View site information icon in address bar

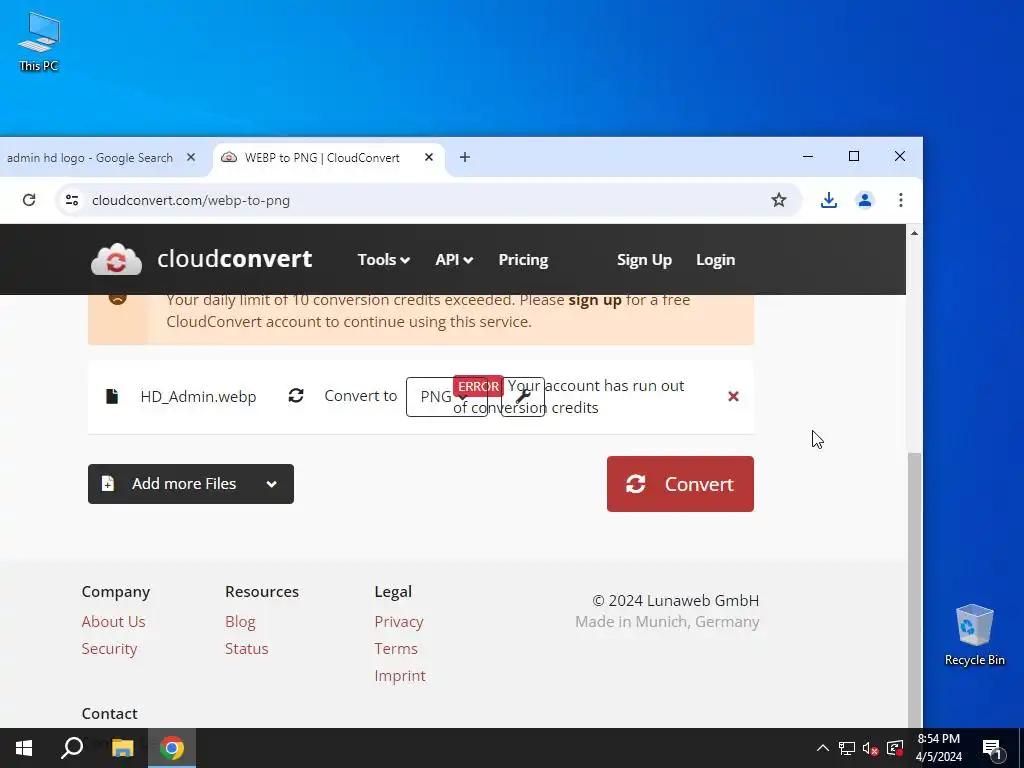72,200
